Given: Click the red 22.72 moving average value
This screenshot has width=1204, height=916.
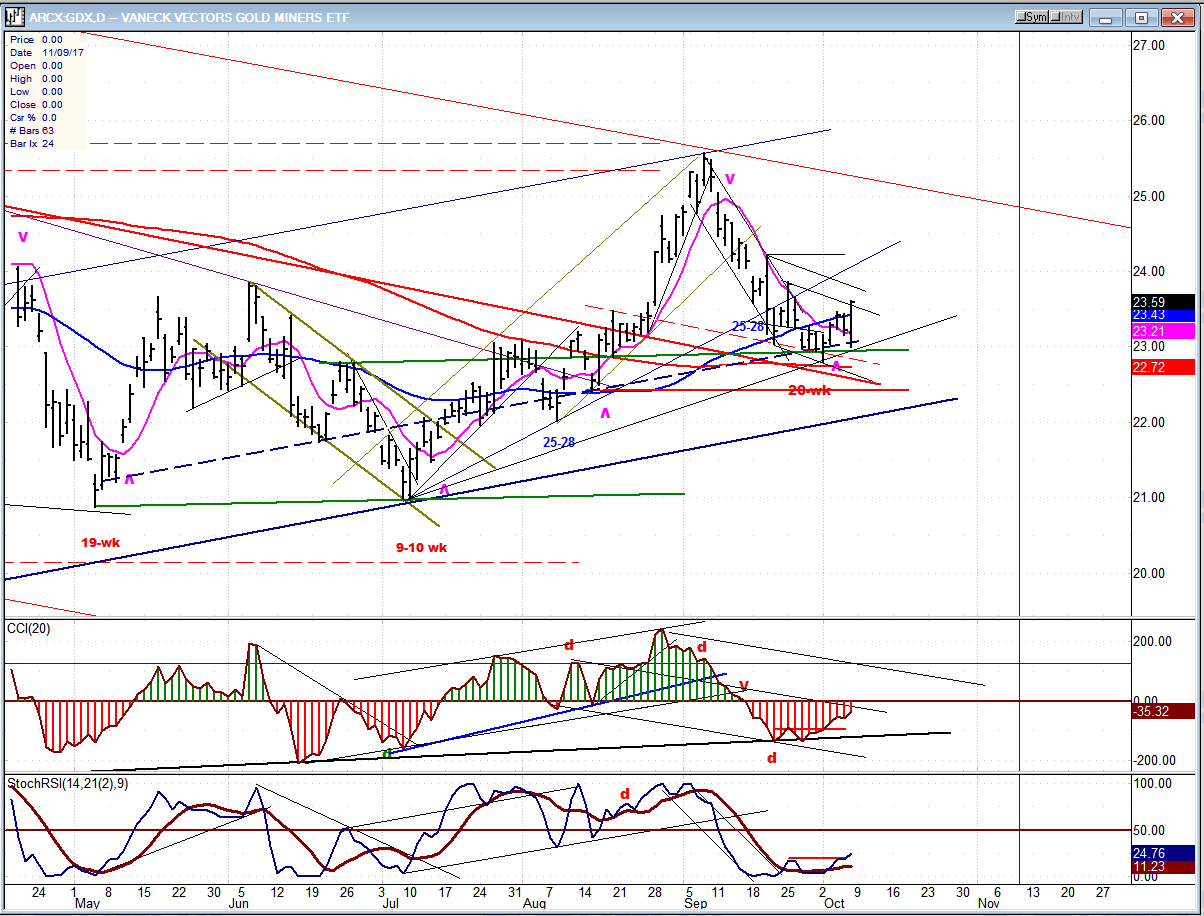Looking at the screenshot, I should [1163, 367].
